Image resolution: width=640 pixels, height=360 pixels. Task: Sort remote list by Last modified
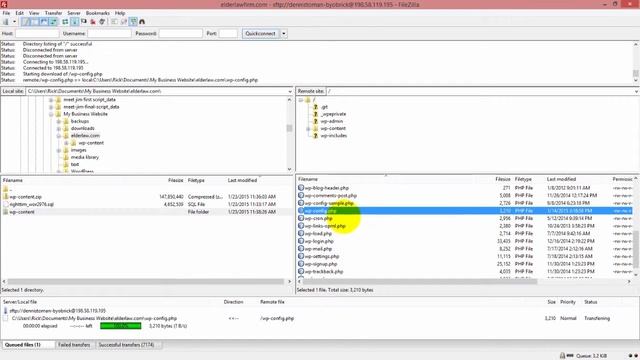561,179
